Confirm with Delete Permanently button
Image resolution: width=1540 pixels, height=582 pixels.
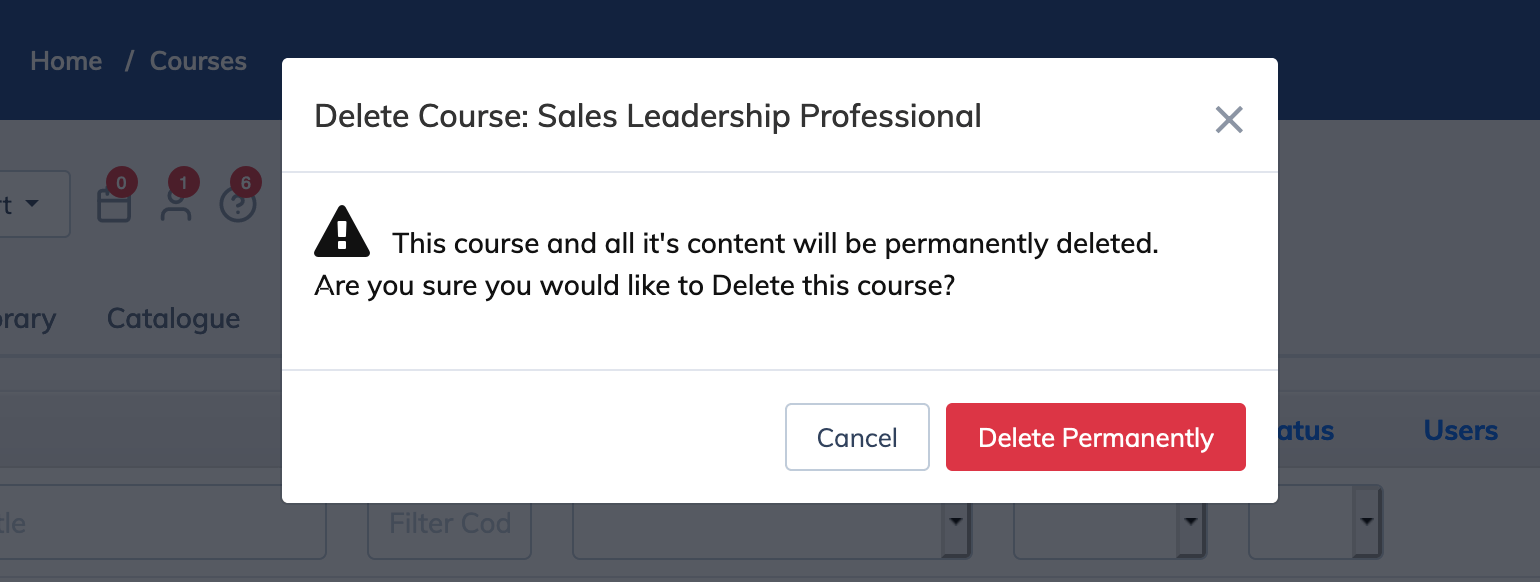[x=1096, y=437]
